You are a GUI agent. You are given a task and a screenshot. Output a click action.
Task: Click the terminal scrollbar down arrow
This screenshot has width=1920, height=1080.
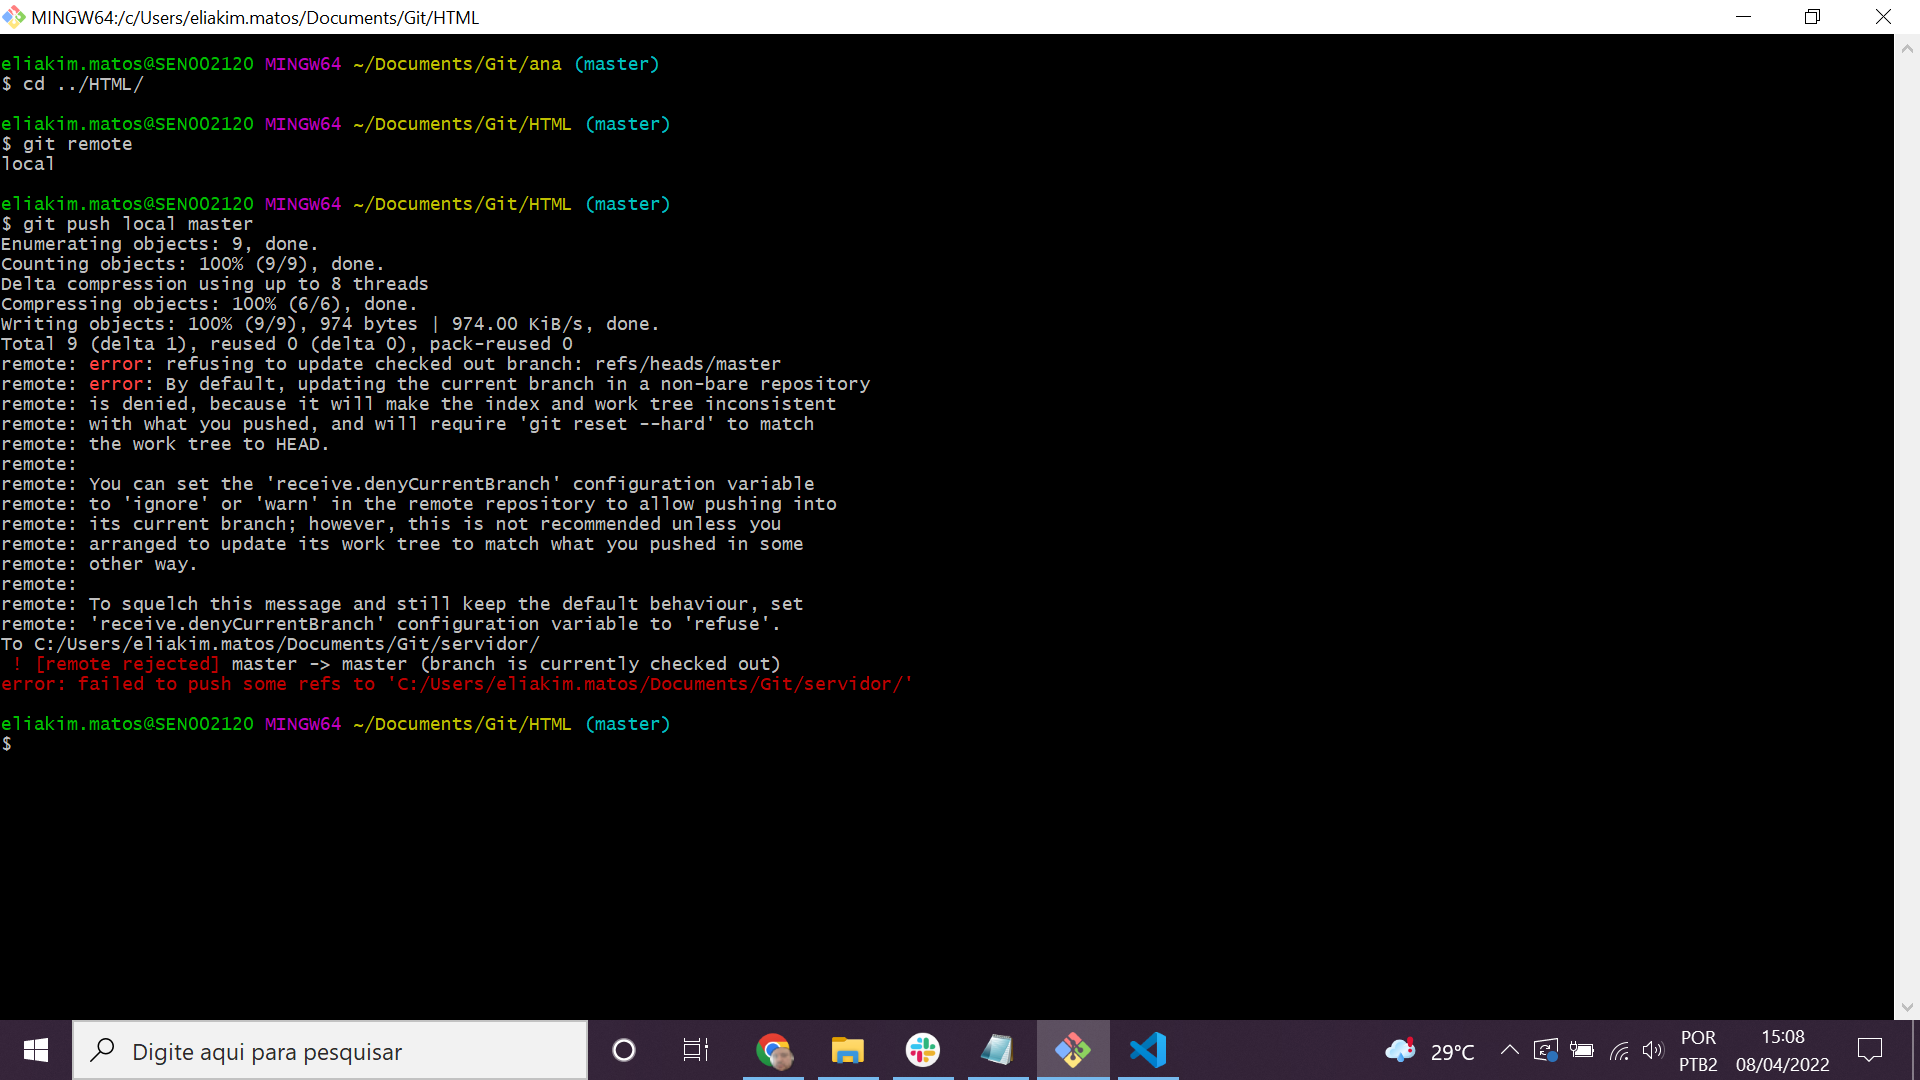tap(1907, 1007)
